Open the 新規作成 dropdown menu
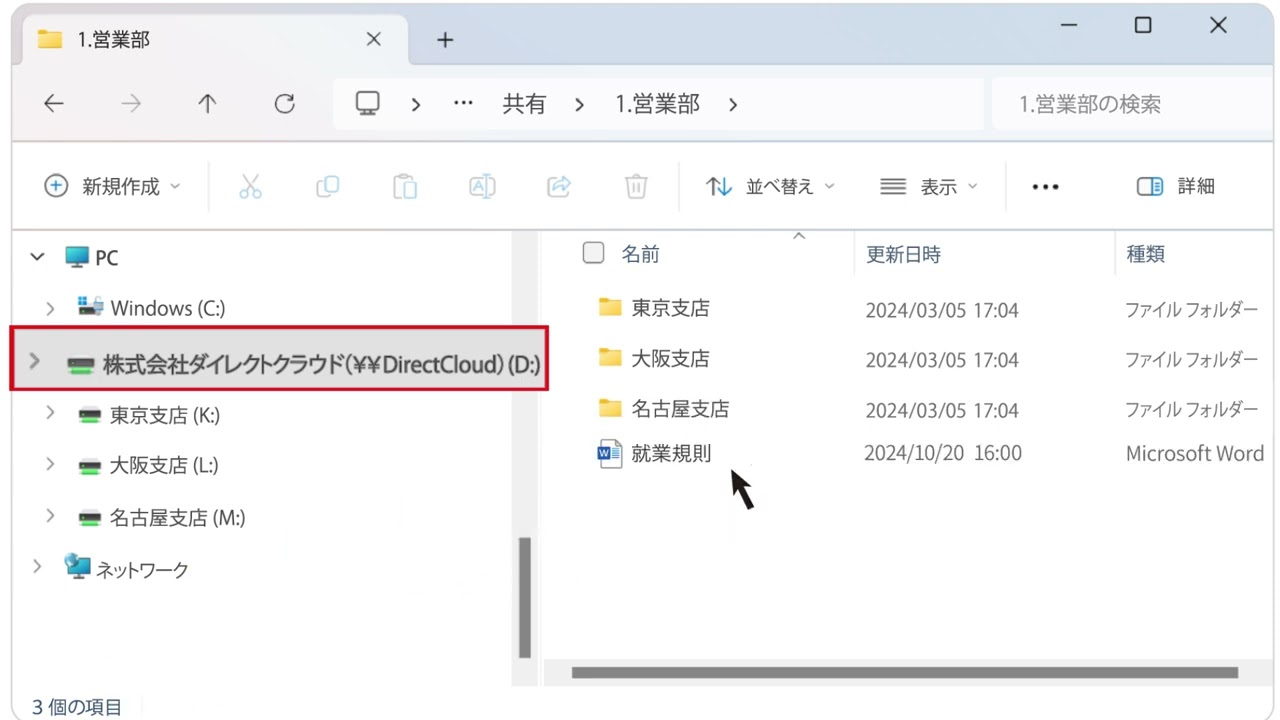The image size is (1280, 720). pyautogui.click(x=113, y=186)
